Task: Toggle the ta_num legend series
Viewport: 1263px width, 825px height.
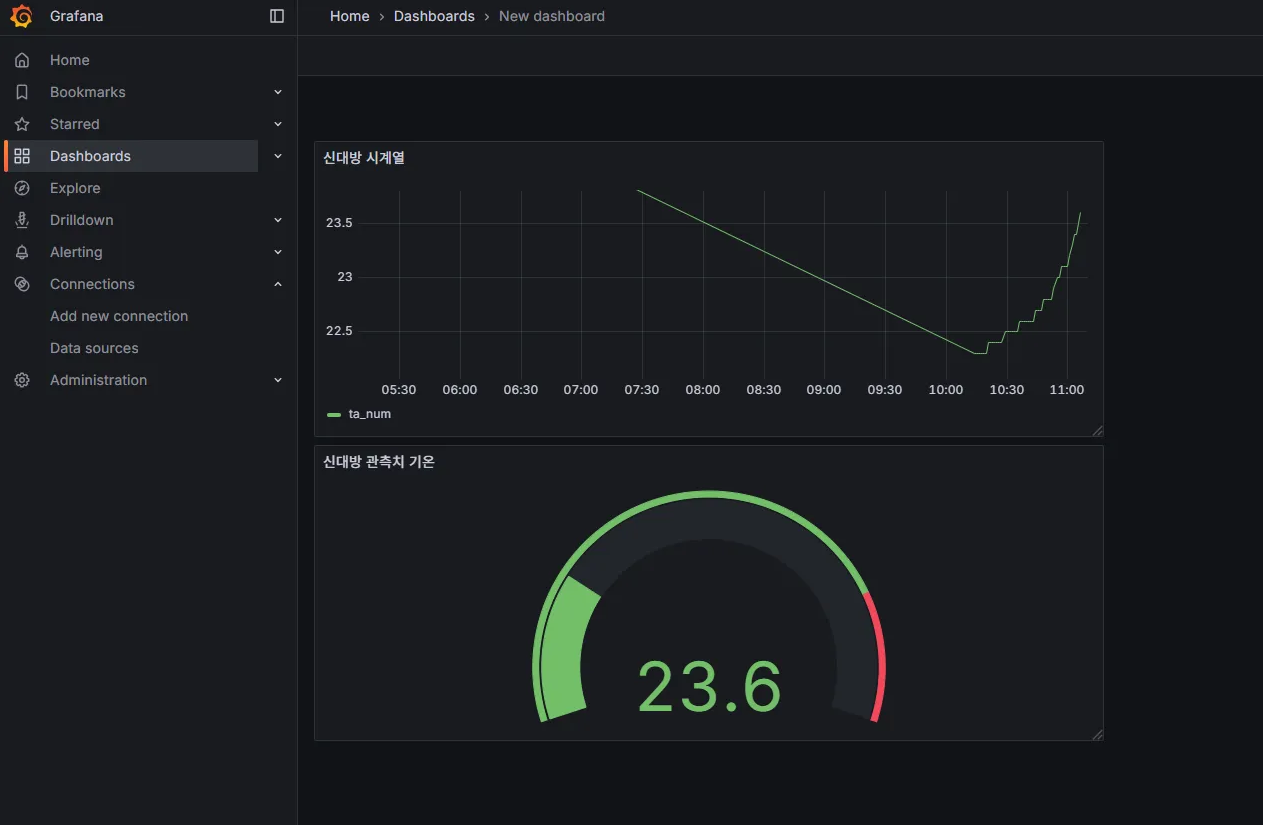Action: click(369, 413)
